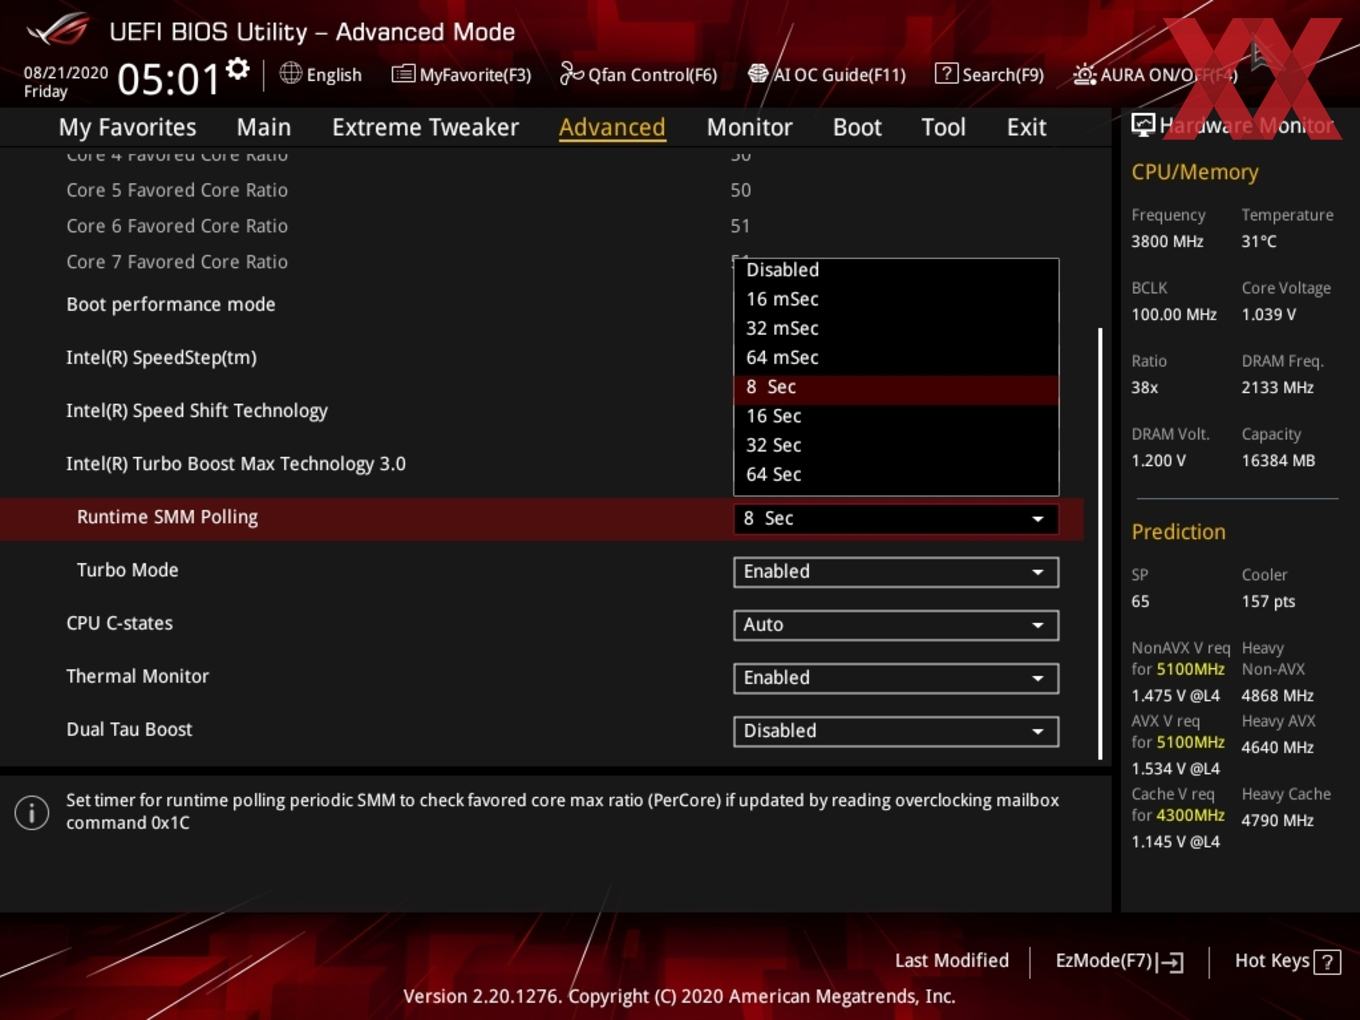The width and height of the screenshot is (1360, 1020).
Task: Click Last Modified button
Action: click(951, 961)
